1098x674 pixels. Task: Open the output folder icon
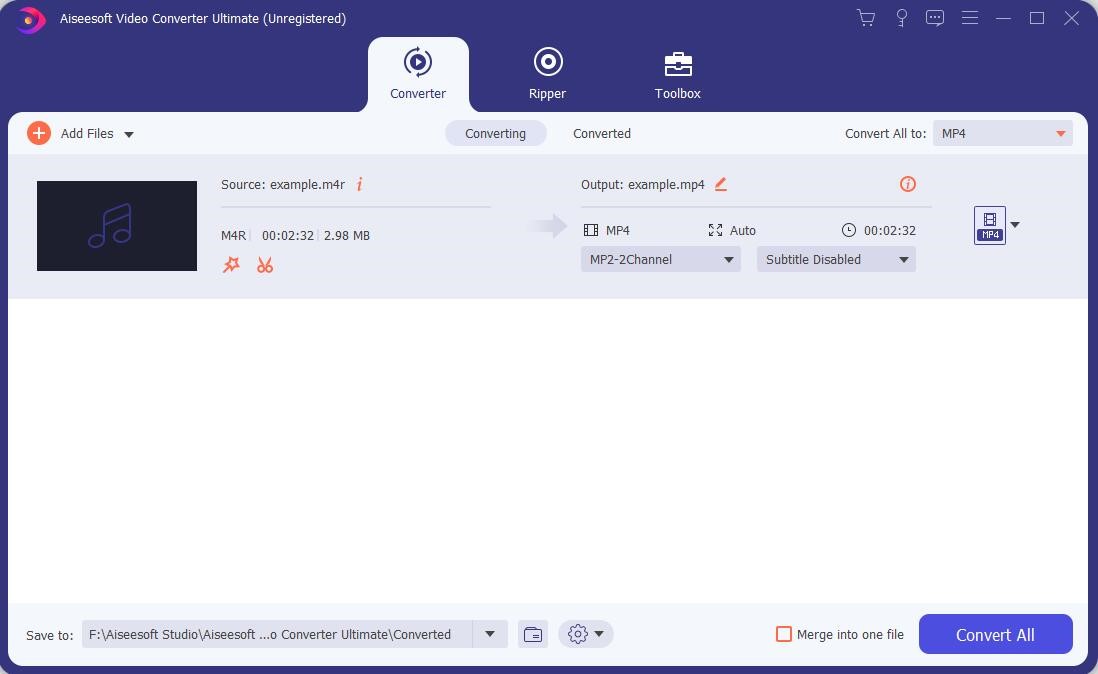[533, 634]
